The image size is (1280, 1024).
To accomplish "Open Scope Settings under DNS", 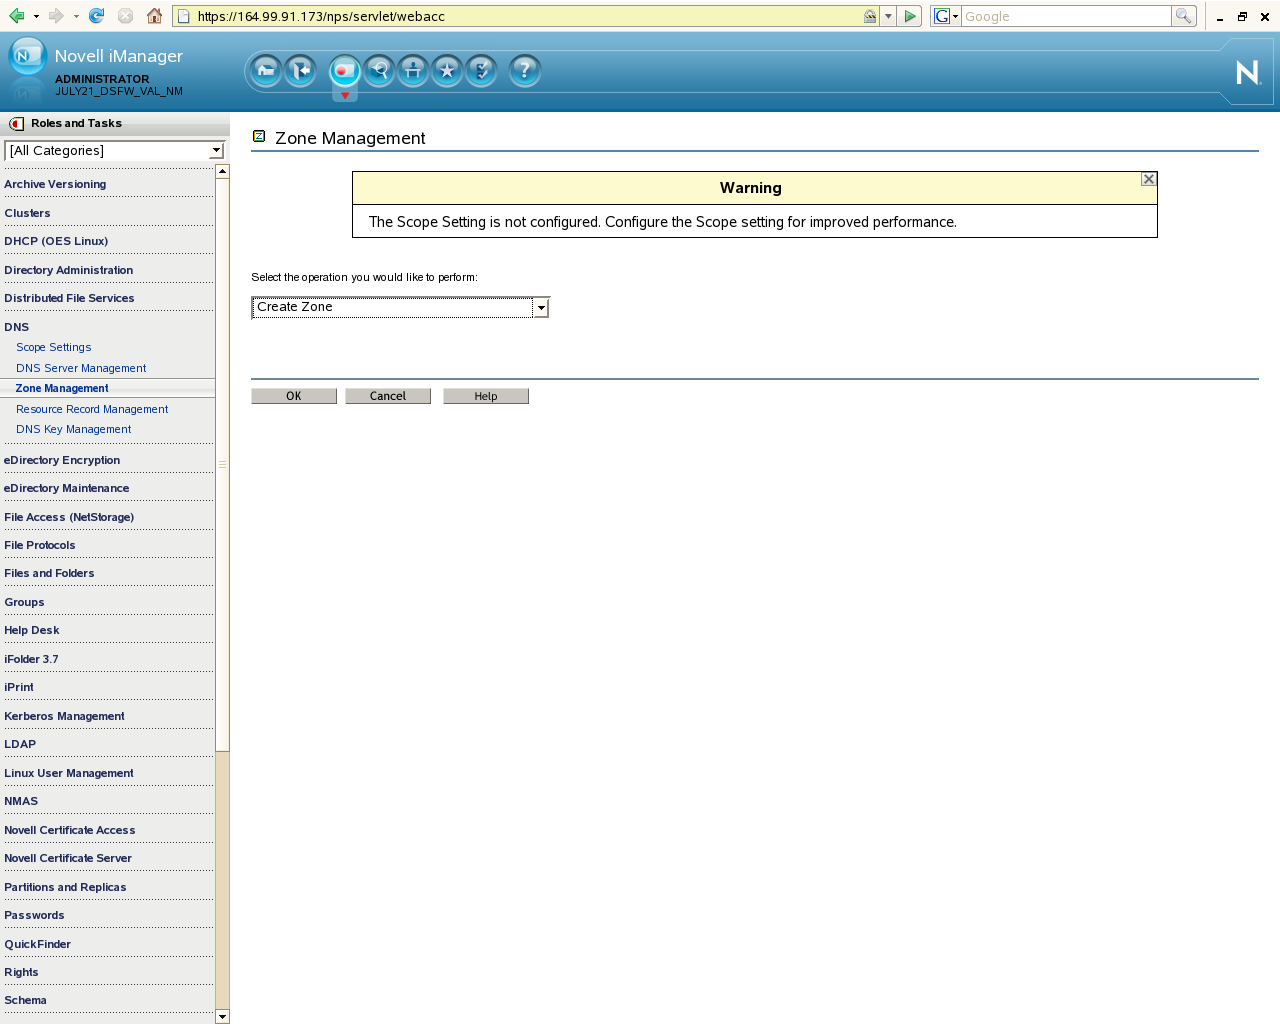I will [x=53, y=347].
